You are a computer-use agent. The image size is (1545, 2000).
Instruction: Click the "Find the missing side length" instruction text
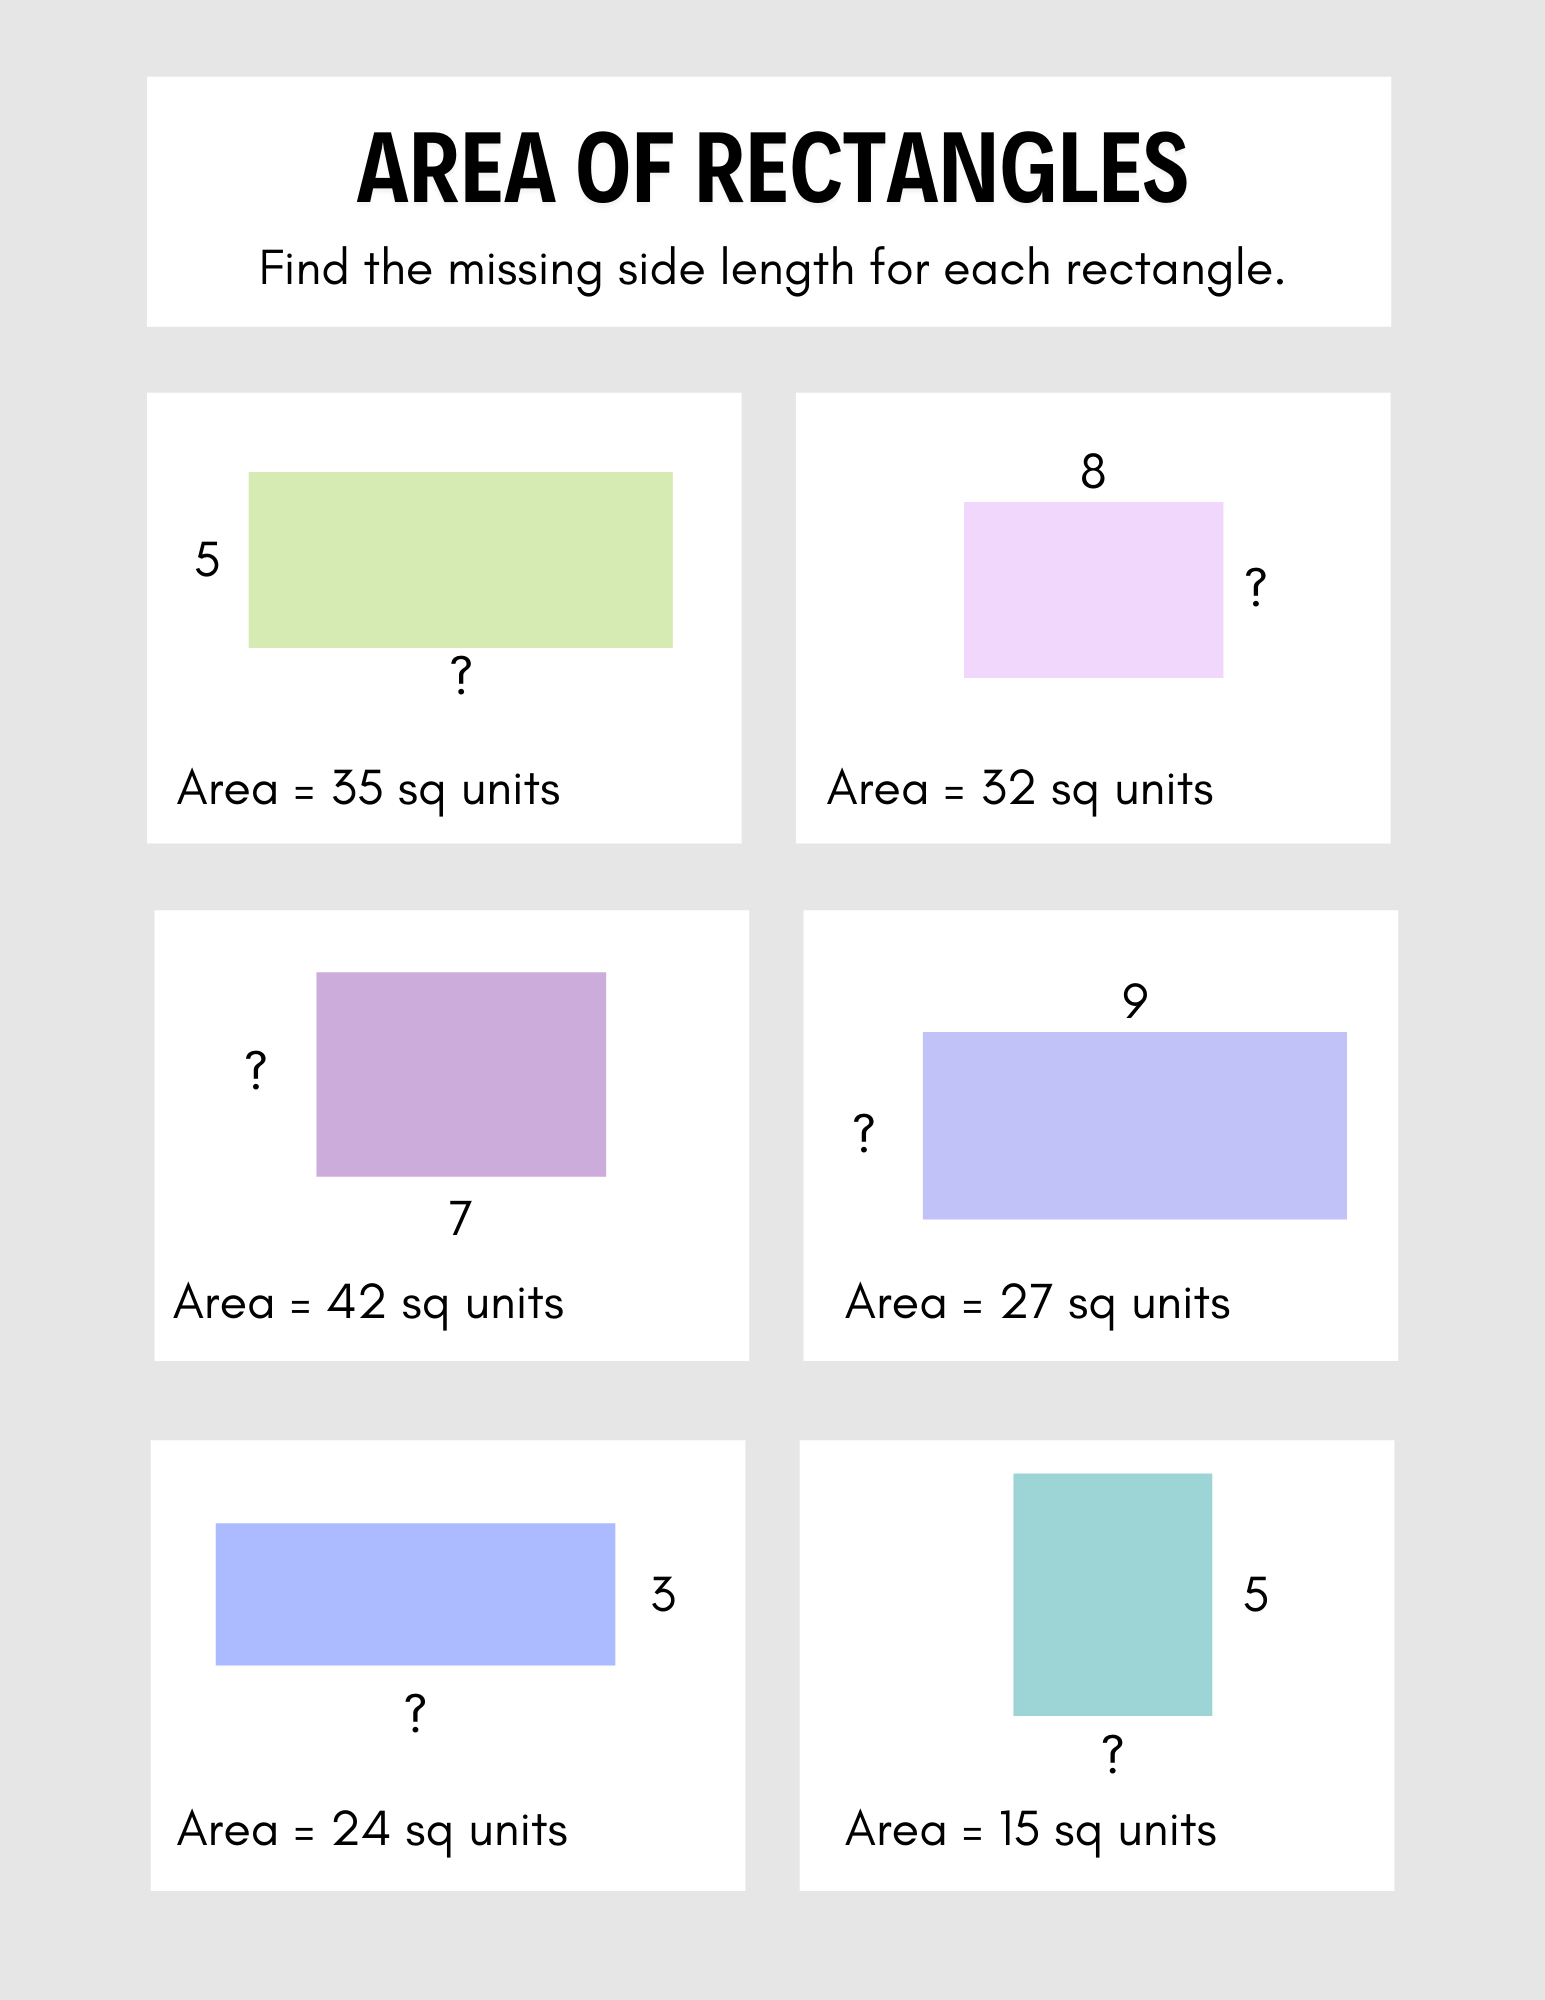(x=772, y=269)
